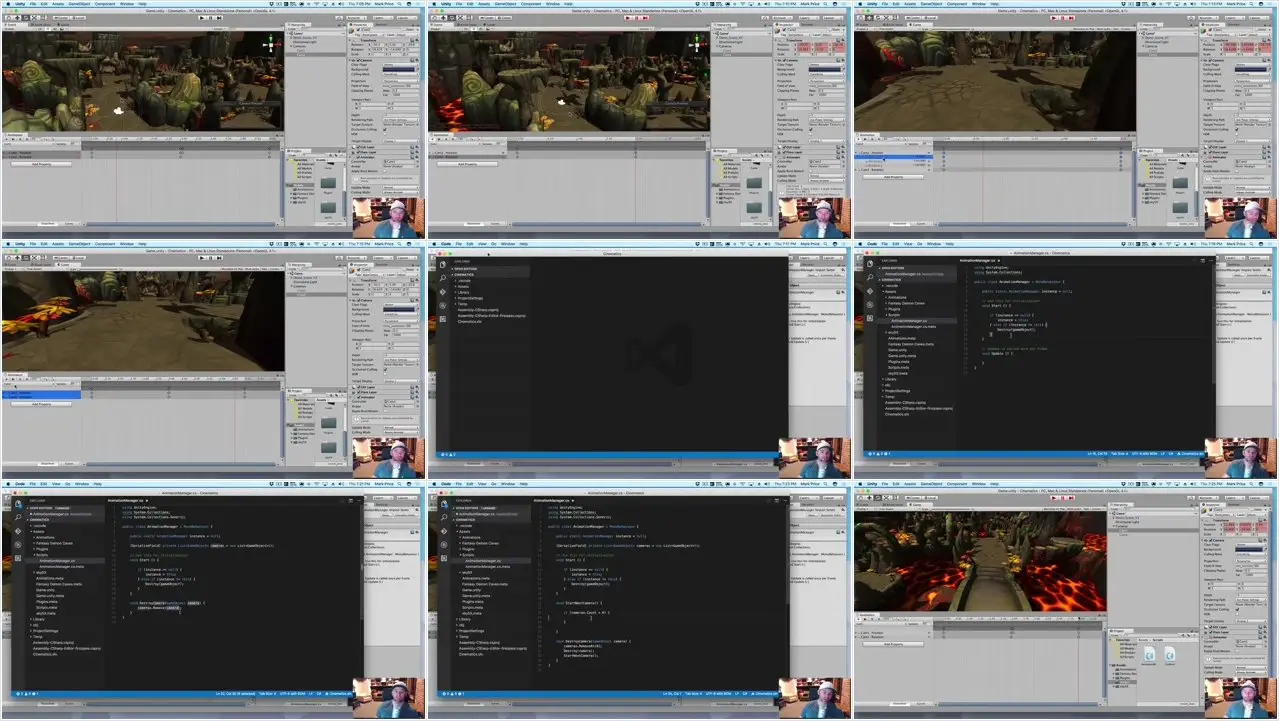
Task: Click split editor icon in the 7:21 PM VS Code frame
Action: tap(350, 501)
